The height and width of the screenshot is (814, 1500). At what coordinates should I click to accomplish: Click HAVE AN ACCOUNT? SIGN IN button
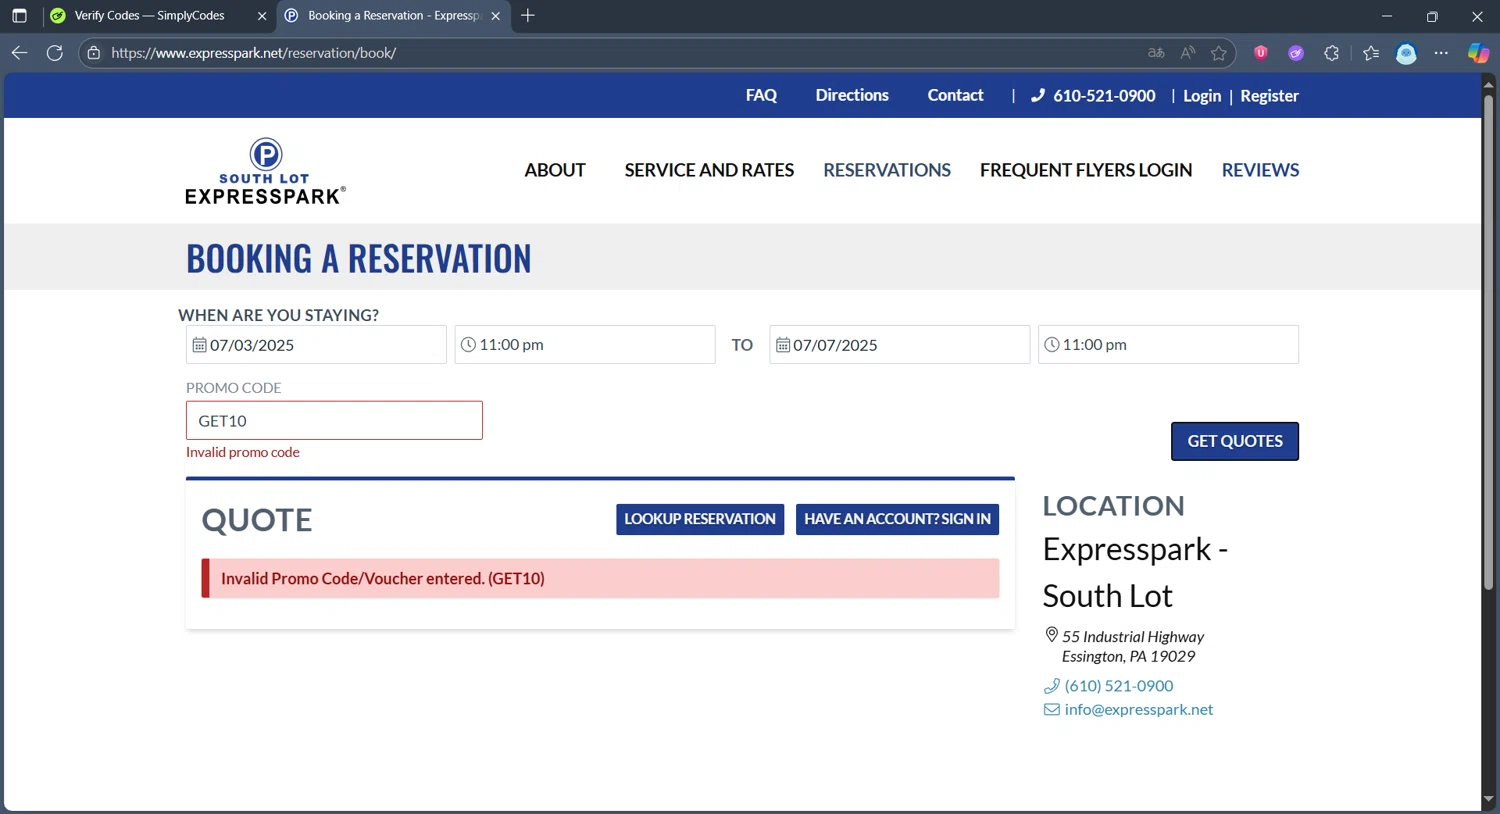pos(897,519)
